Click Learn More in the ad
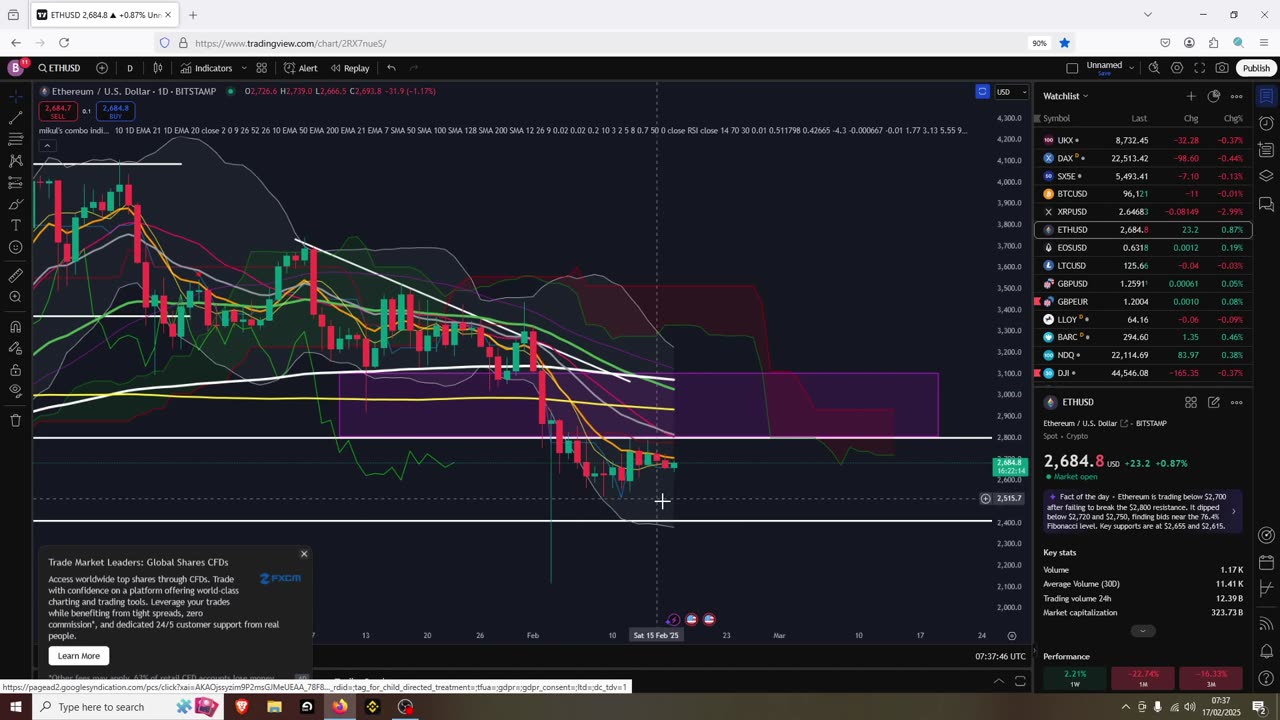The image size is (1280, 720). coord(79,656)
